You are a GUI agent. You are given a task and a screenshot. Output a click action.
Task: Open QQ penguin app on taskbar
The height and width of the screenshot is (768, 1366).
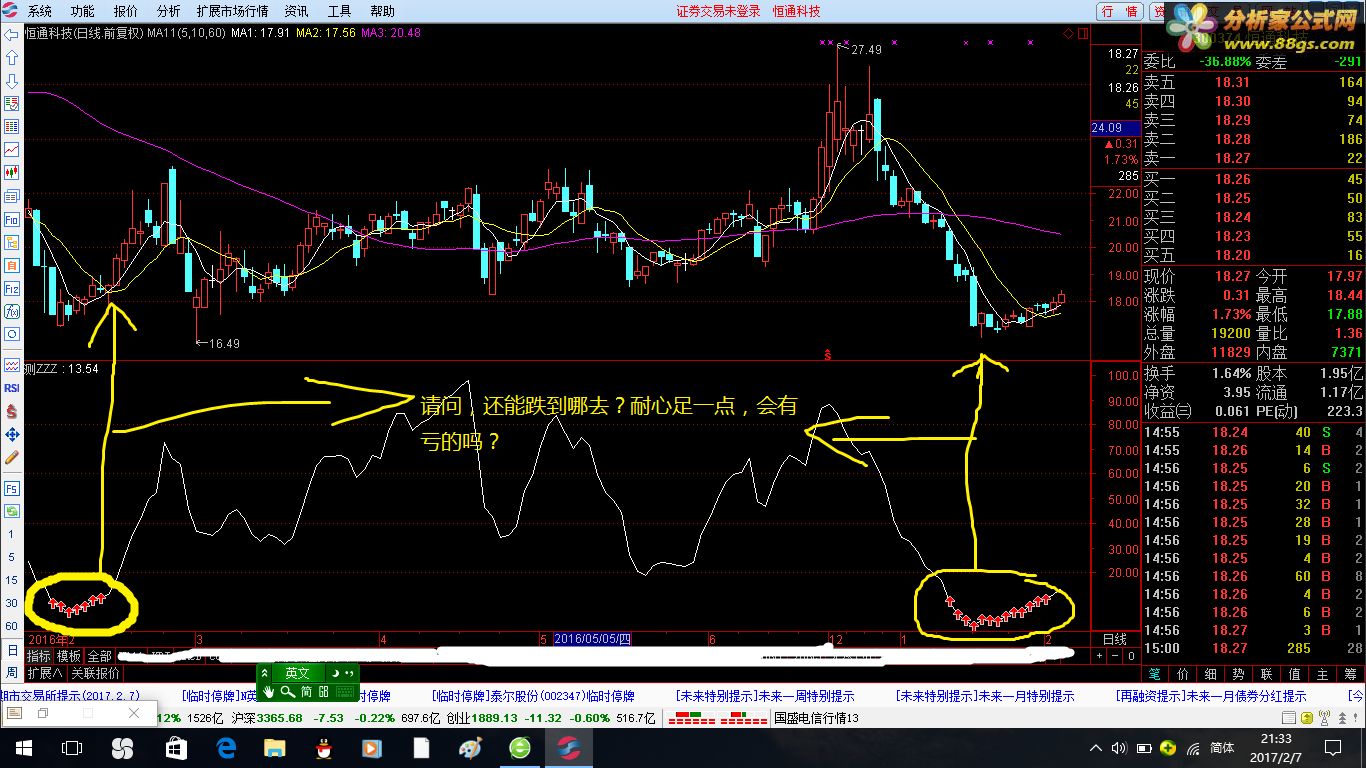tap(322, 748)
